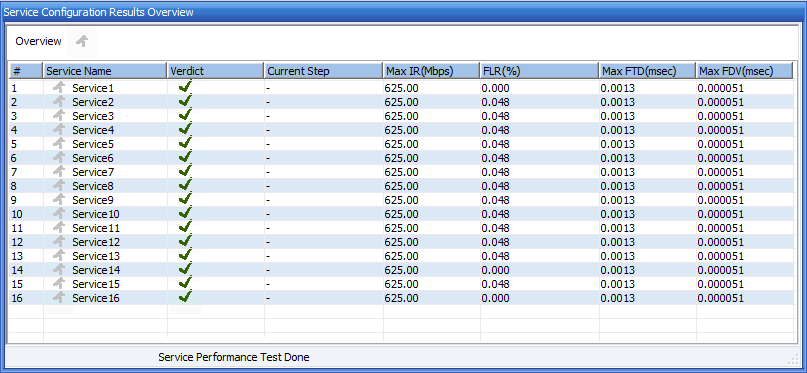
Task: Sort by the # column header
Action: click(x=26, y=71)
